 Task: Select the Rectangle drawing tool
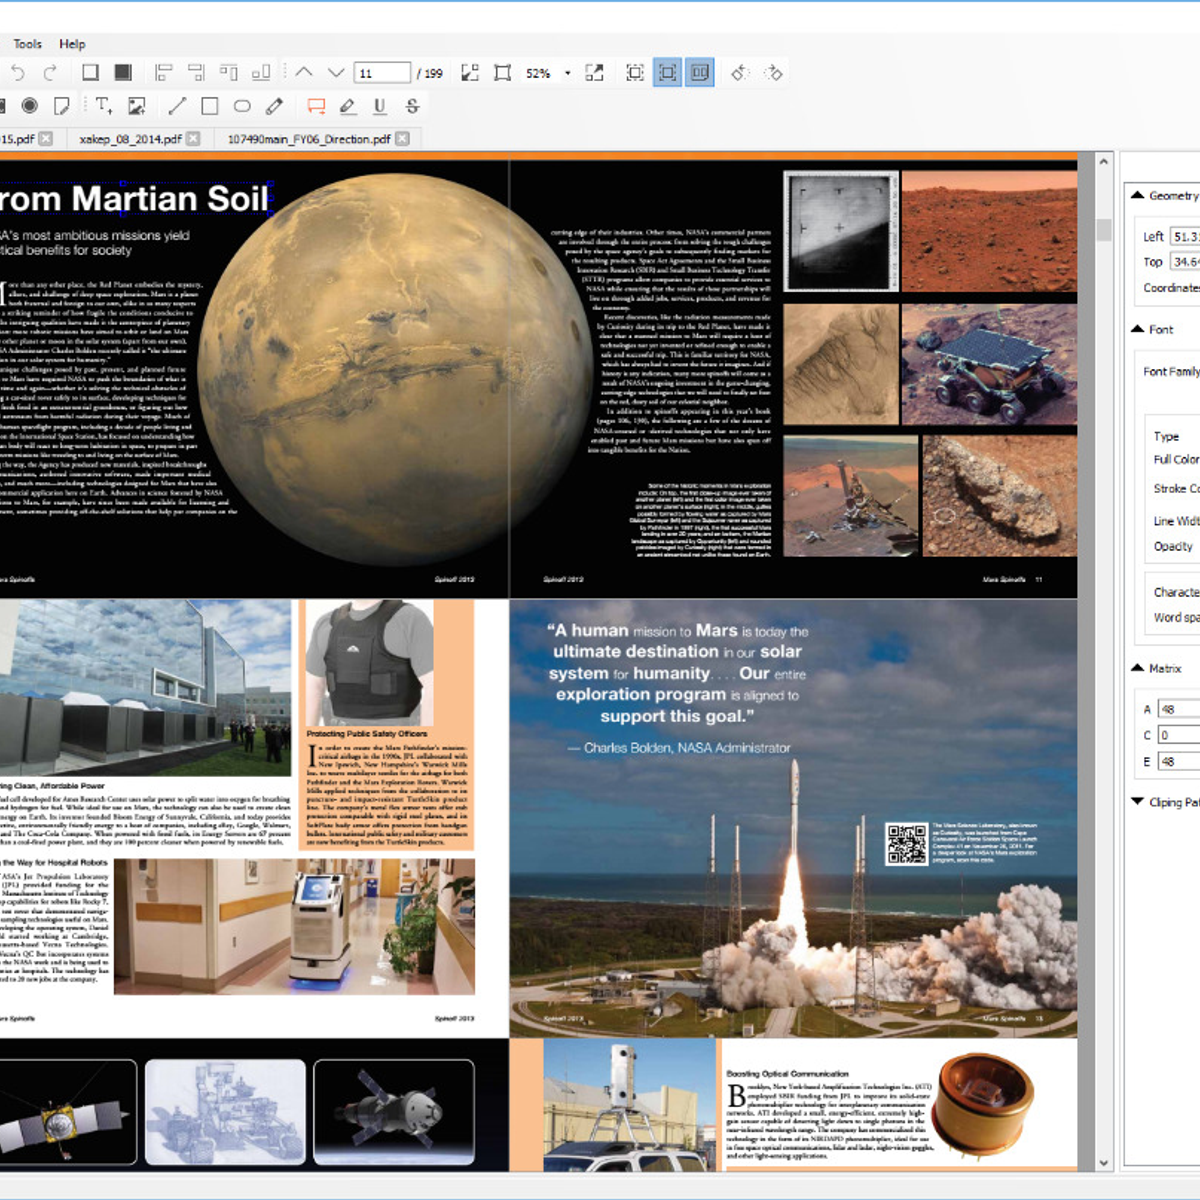point(208,105)
